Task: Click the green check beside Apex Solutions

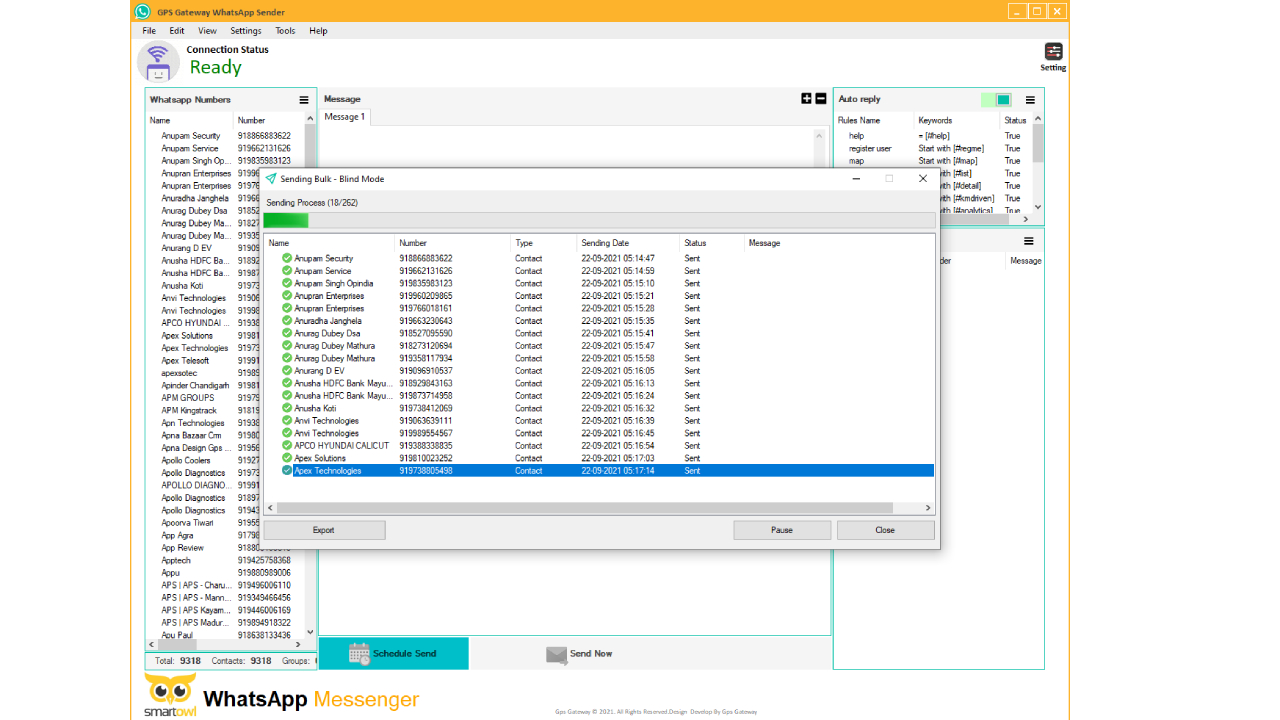Action: click(287, 458)
